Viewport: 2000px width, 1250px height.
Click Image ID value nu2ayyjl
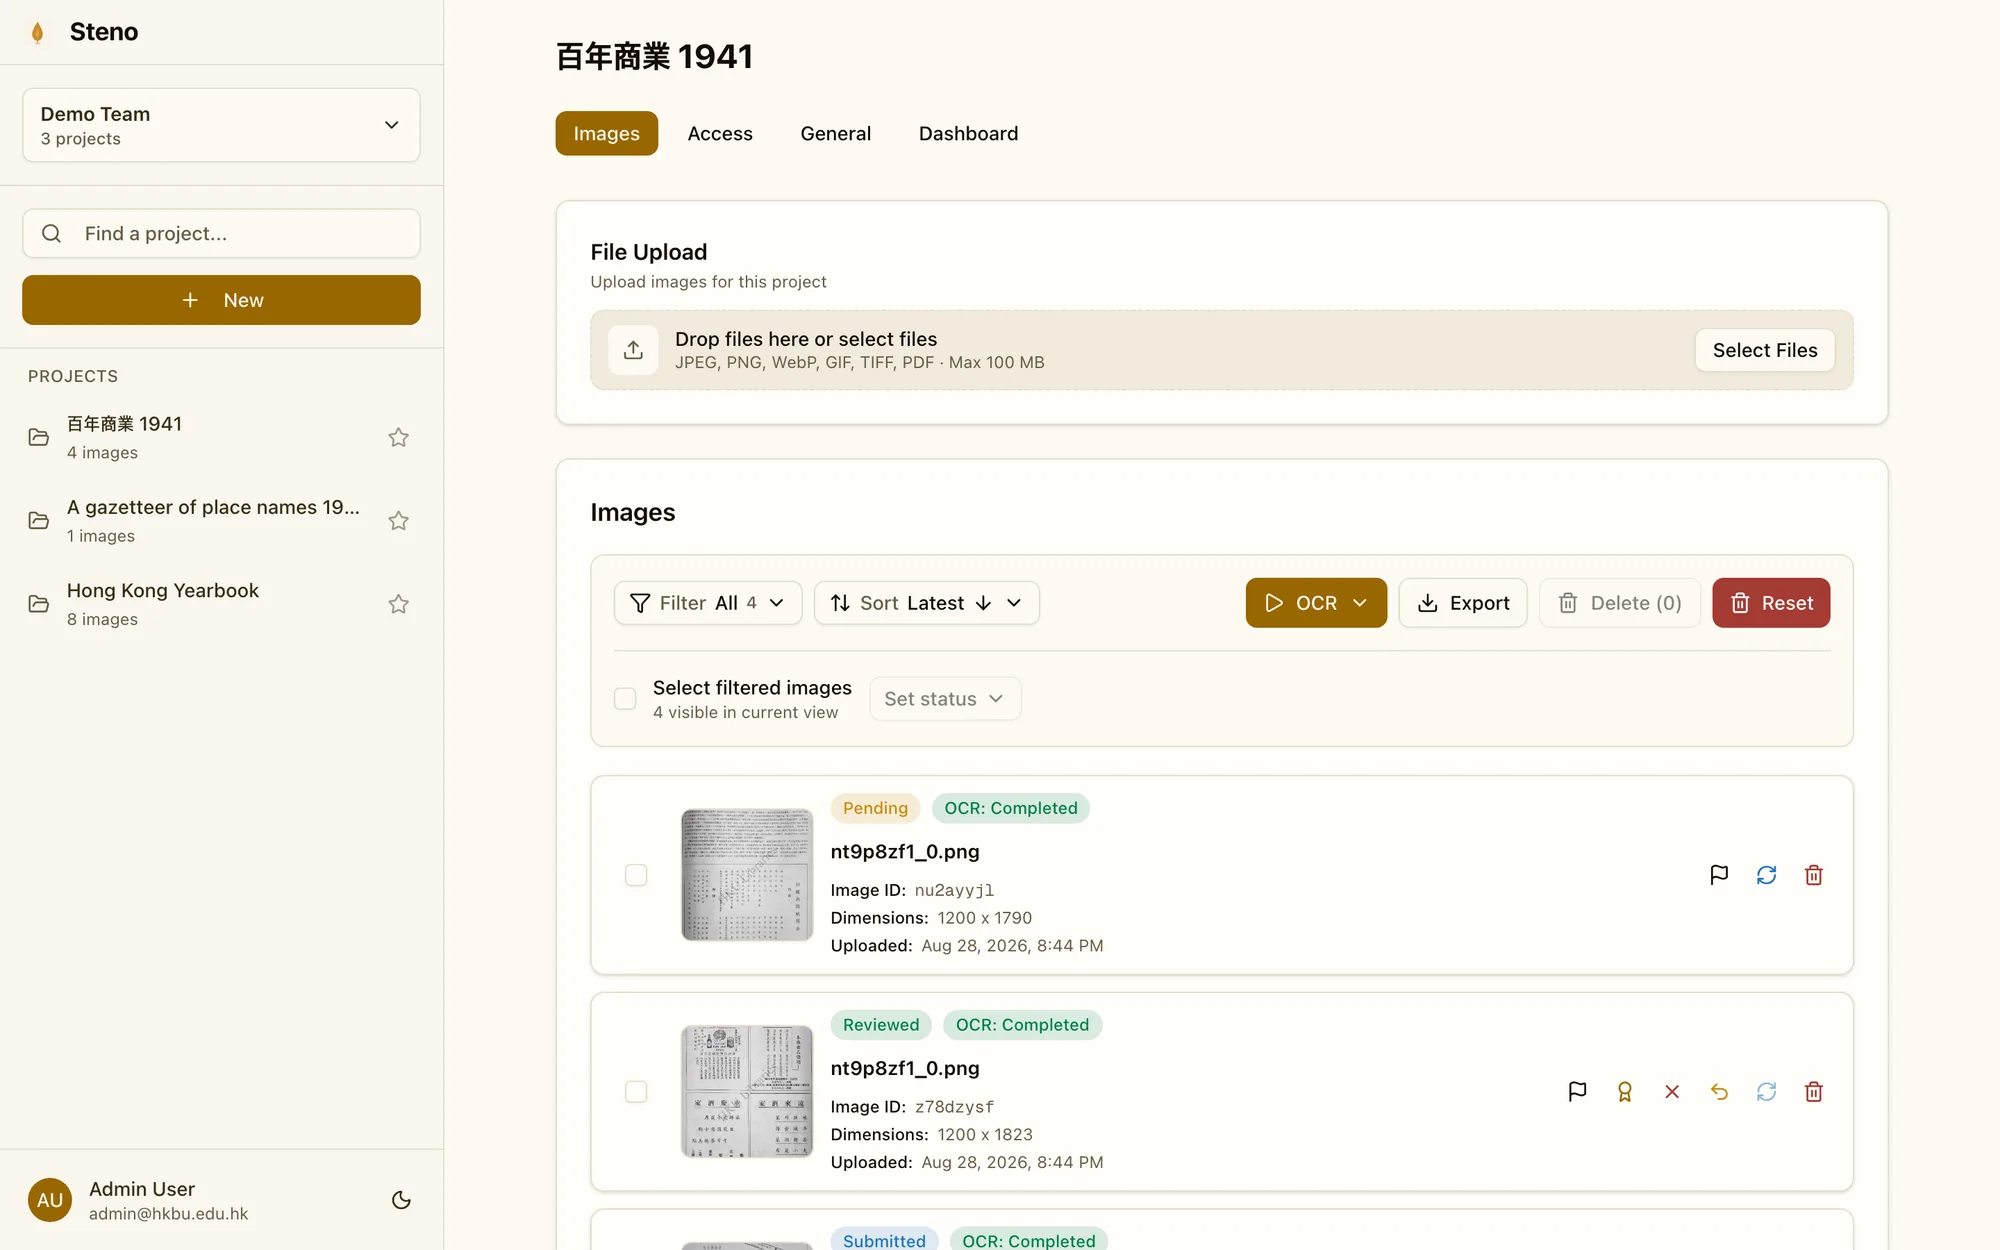tap(954, 890)
